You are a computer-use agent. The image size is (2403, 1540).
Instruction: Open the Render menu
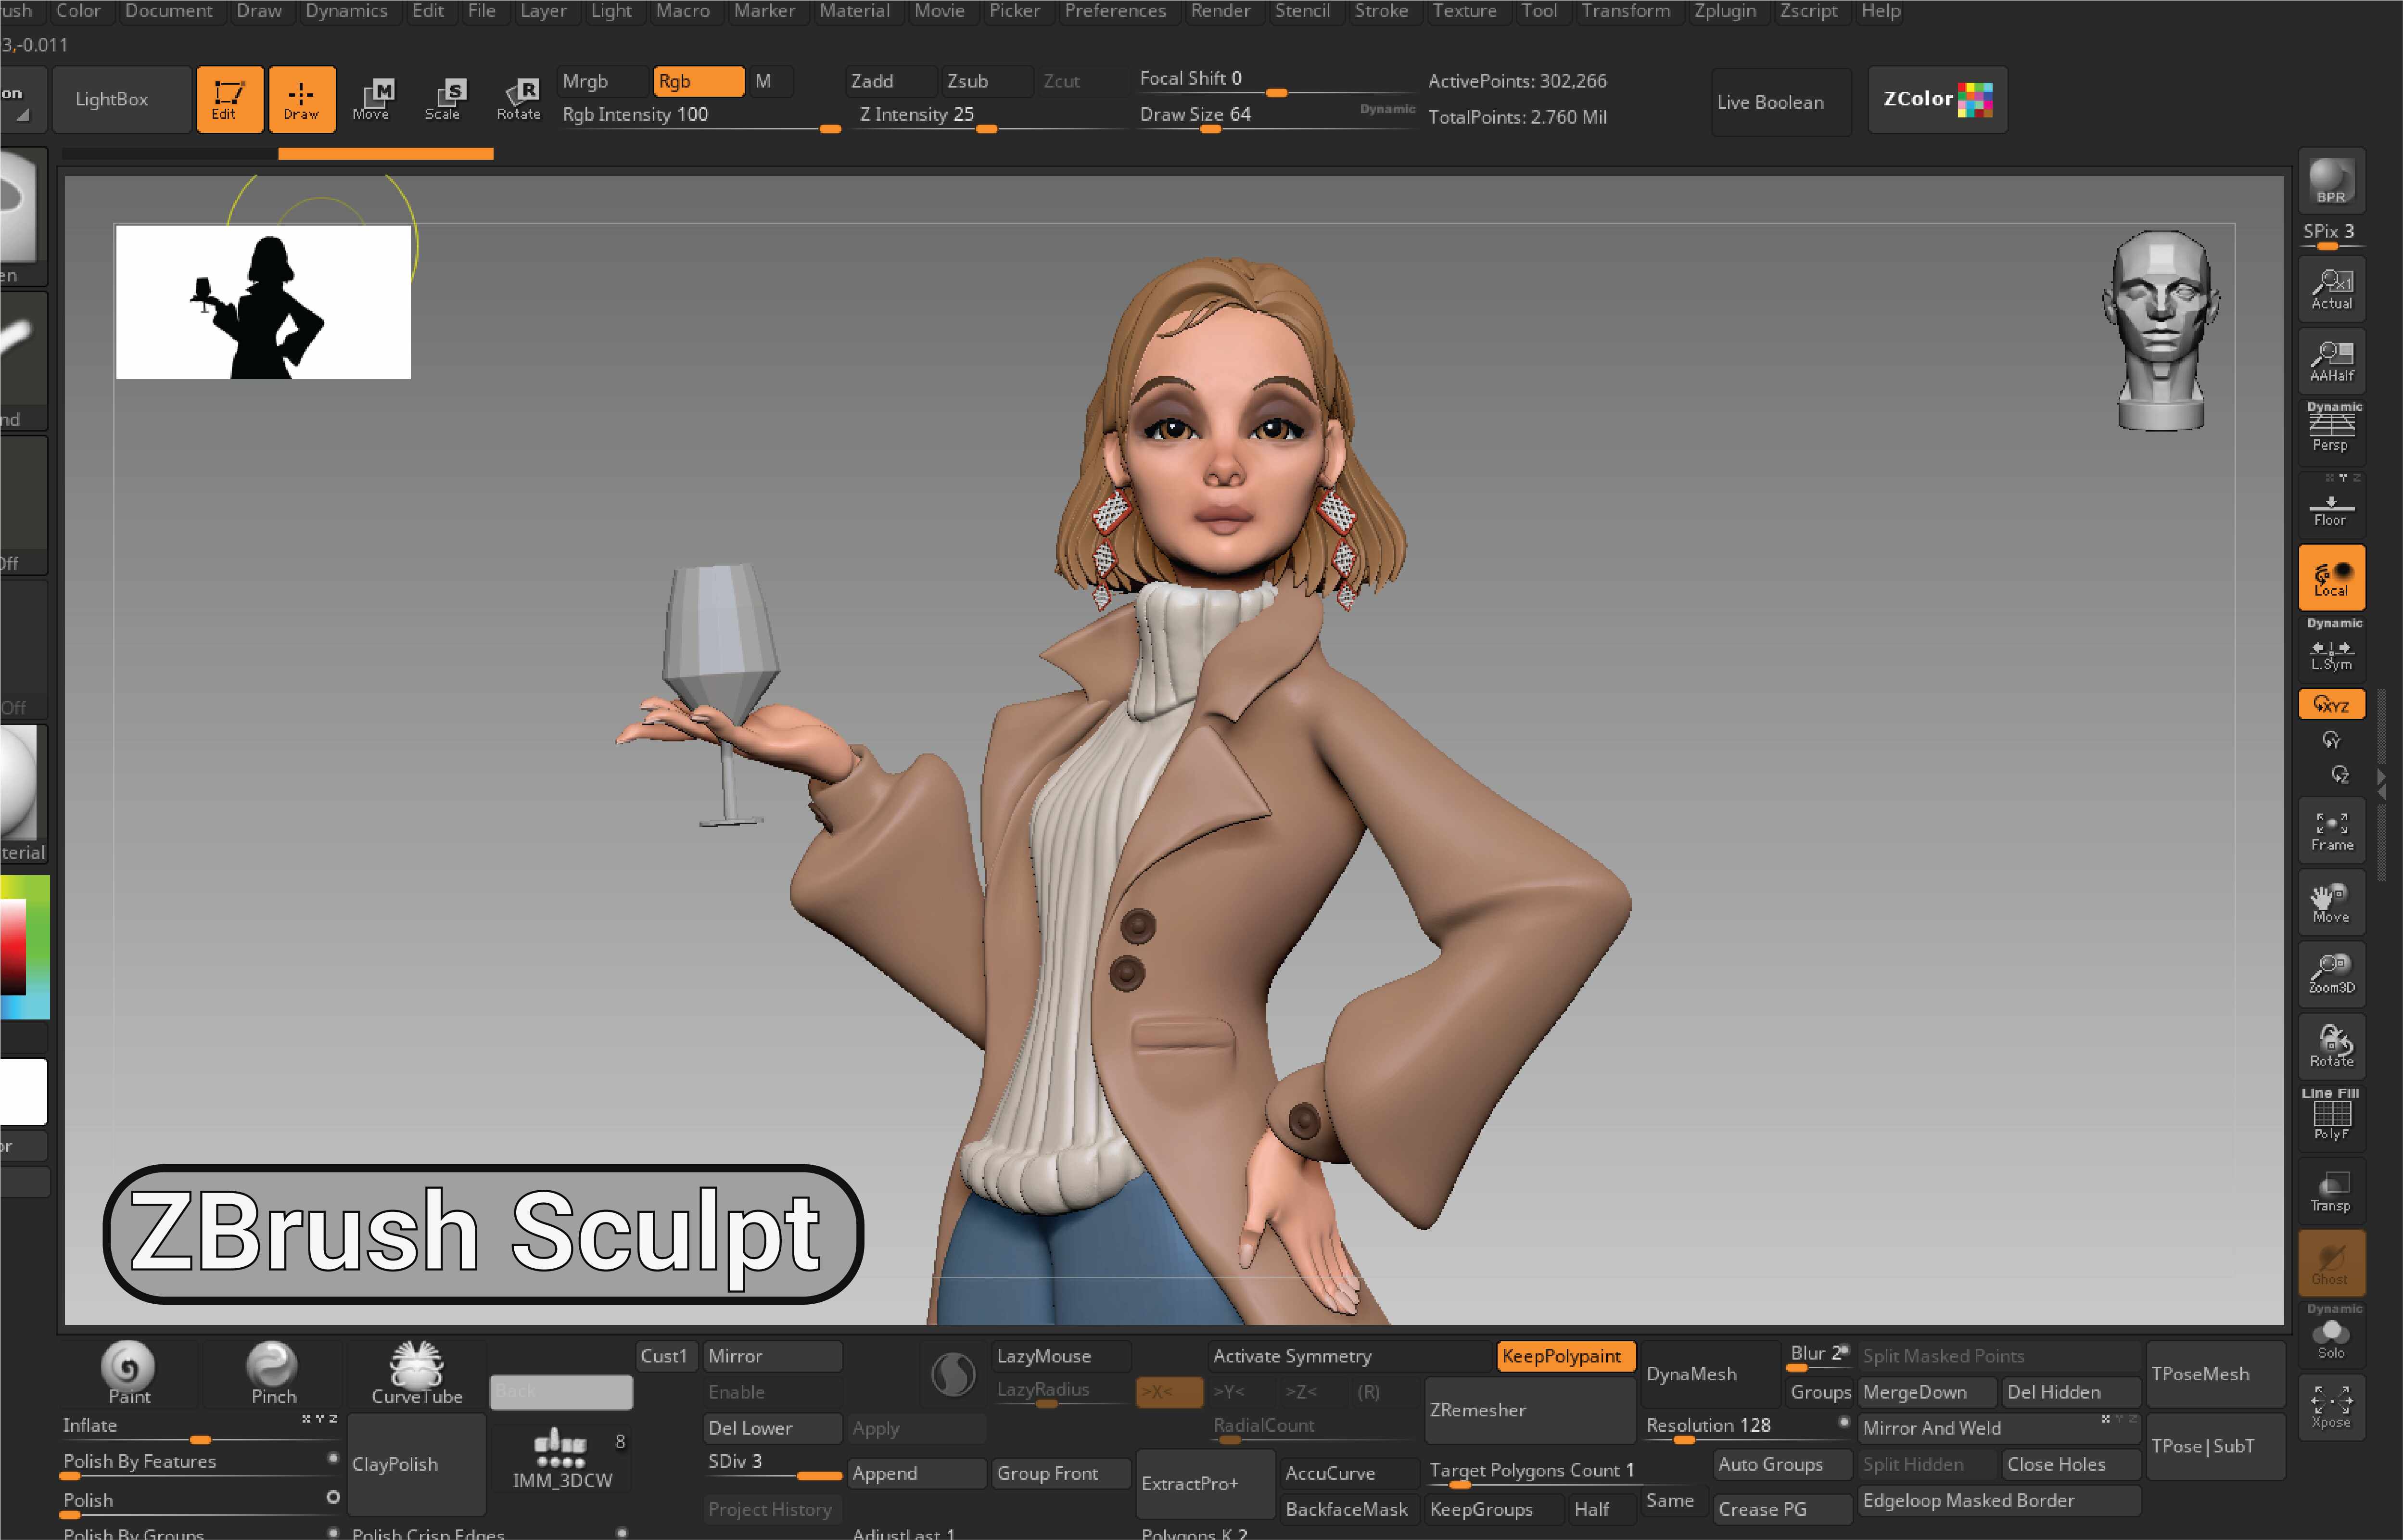[x=1220, y=11]
